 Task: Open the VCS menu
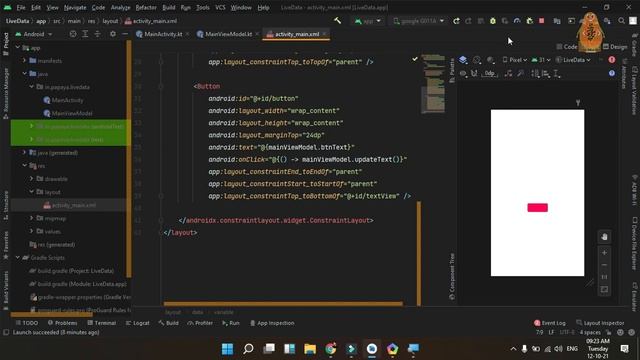click(220, 7)
